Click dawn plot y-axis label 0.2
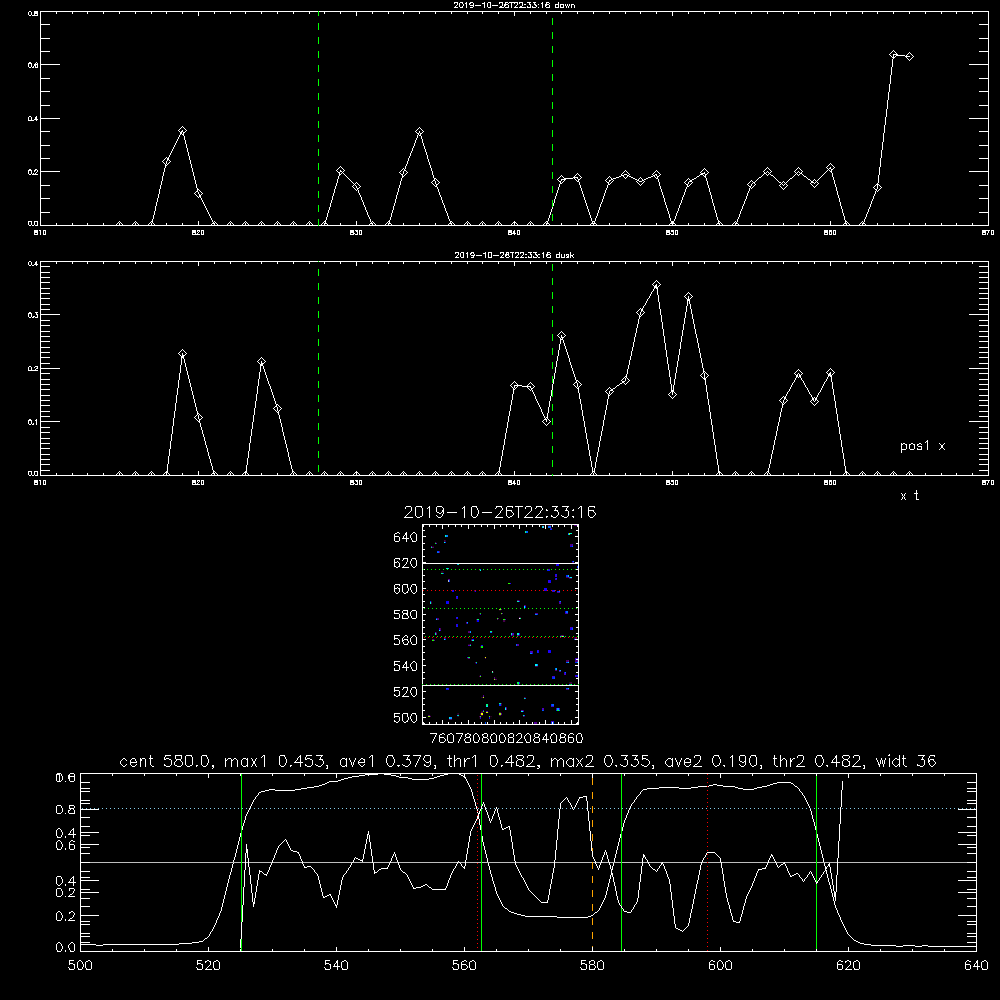The width and height of the screenshot is (1000, 1000). tap(33, 172)
